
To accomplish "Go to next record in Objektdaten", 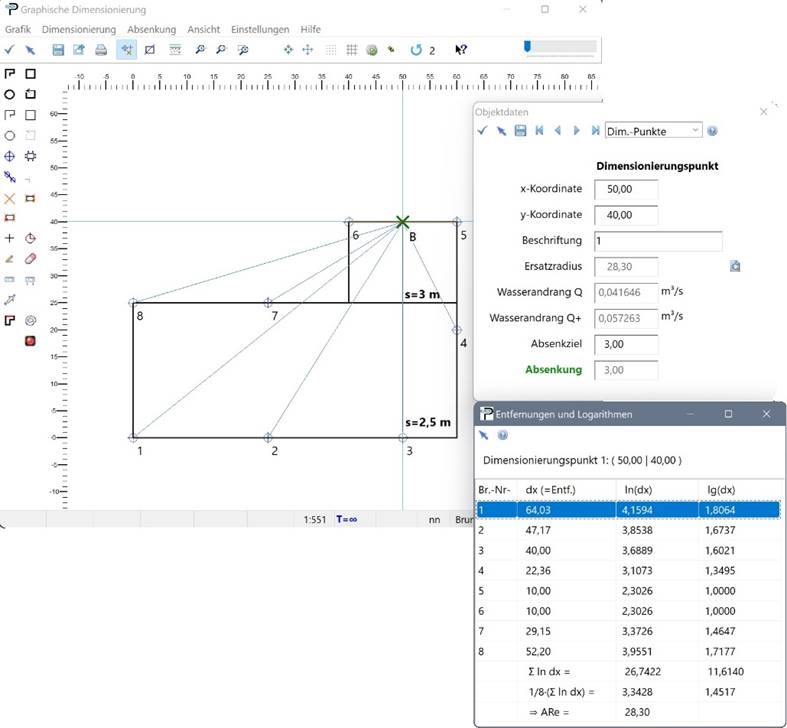I will (576, 130).
